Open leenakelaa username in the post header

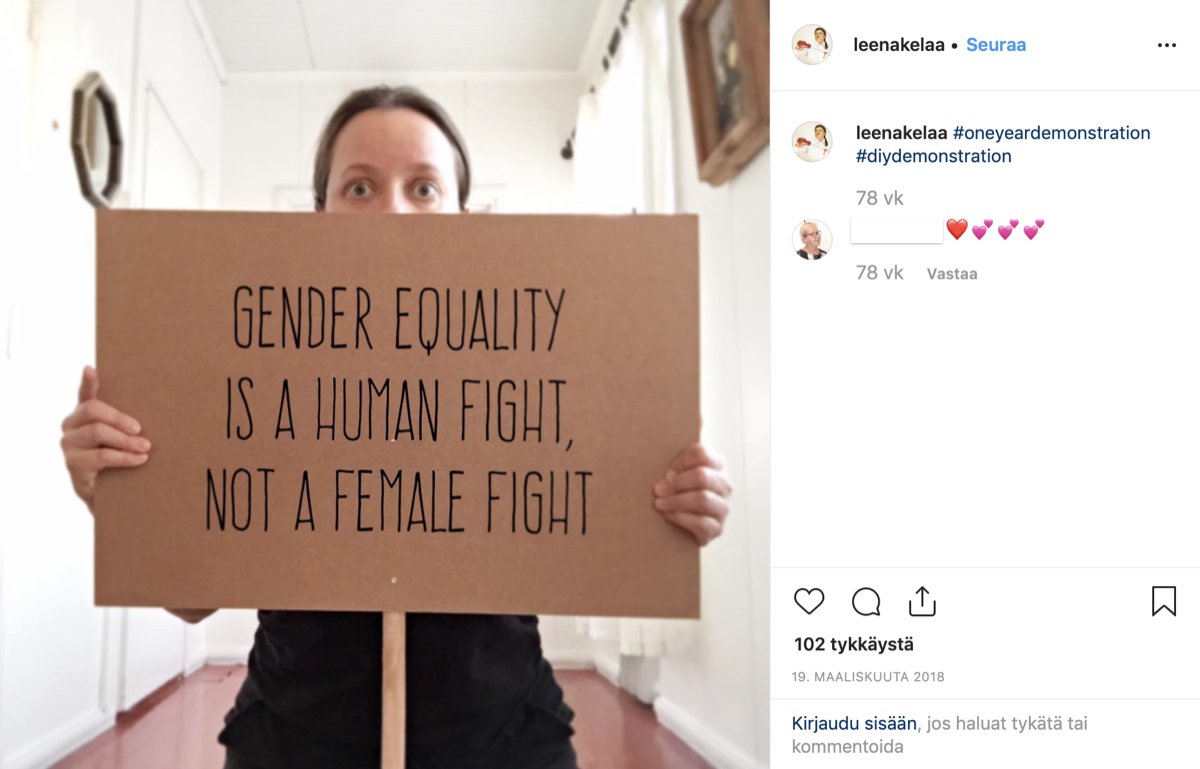click(x=899, y=45)
